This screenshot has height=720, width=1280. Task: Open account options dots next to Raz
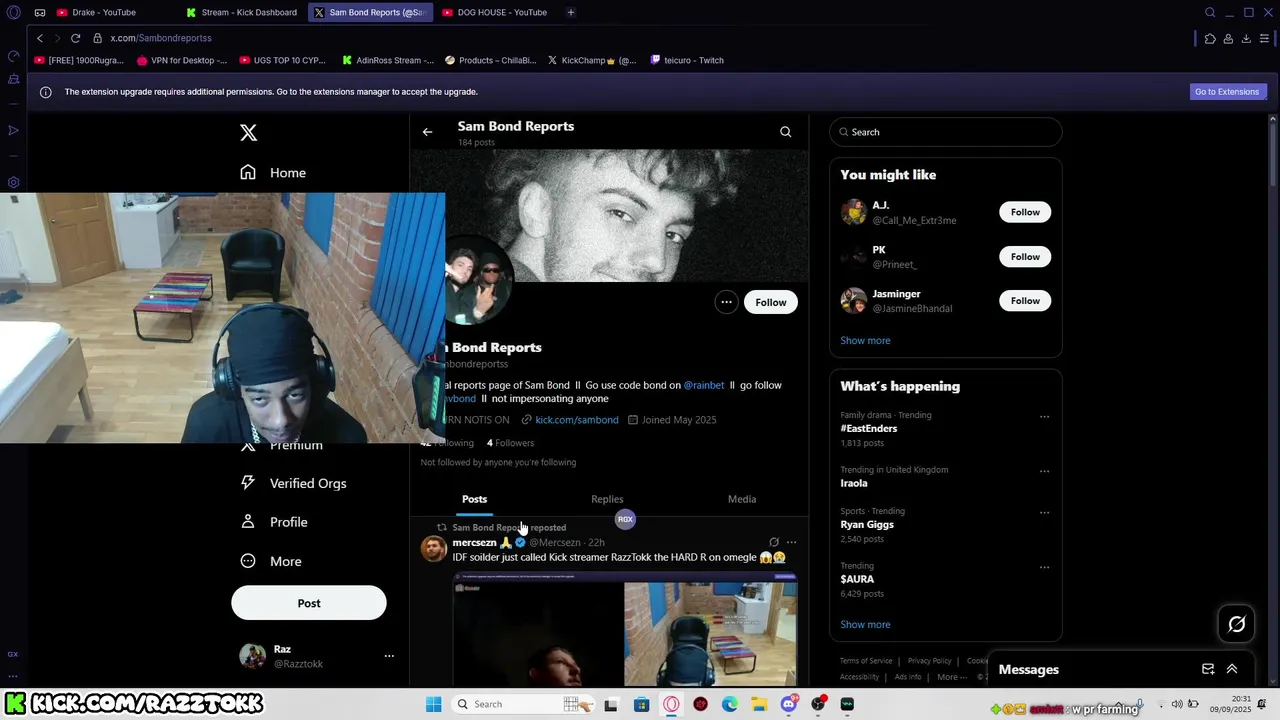(x=389, y=656)
